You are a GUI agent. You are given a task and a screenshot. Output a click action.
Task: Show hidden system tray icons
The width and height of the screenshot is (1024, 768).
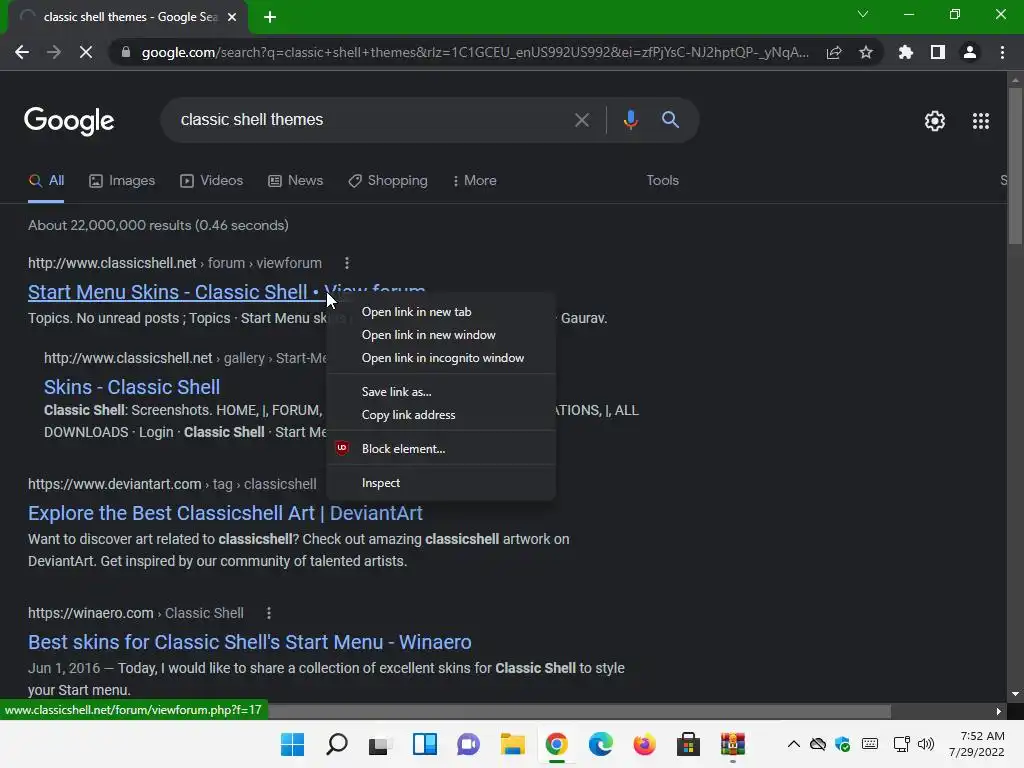coord(793,744)
